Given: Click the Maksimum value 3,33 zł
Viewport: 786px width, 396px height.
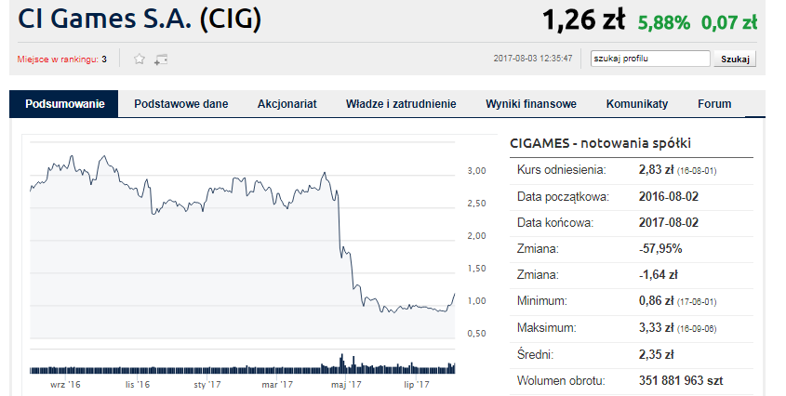Looking at the screenshot, I should (656, 328).
